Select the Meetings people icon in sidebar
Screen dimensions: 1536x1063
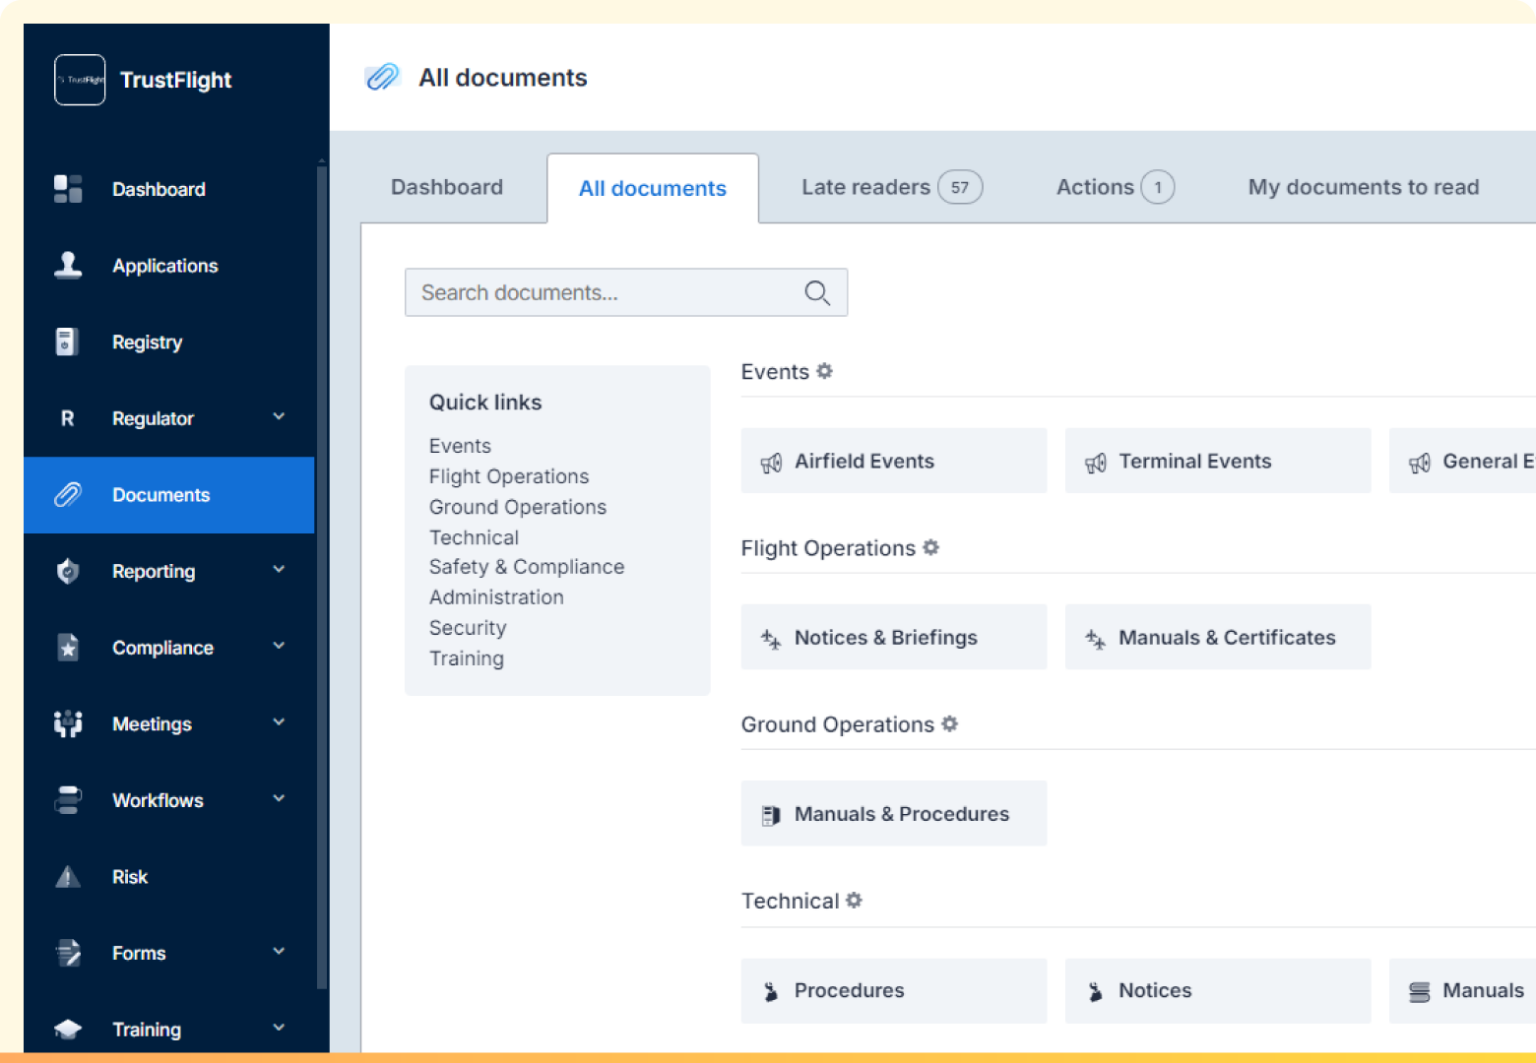pyautogui.click(x=67, y=723)
